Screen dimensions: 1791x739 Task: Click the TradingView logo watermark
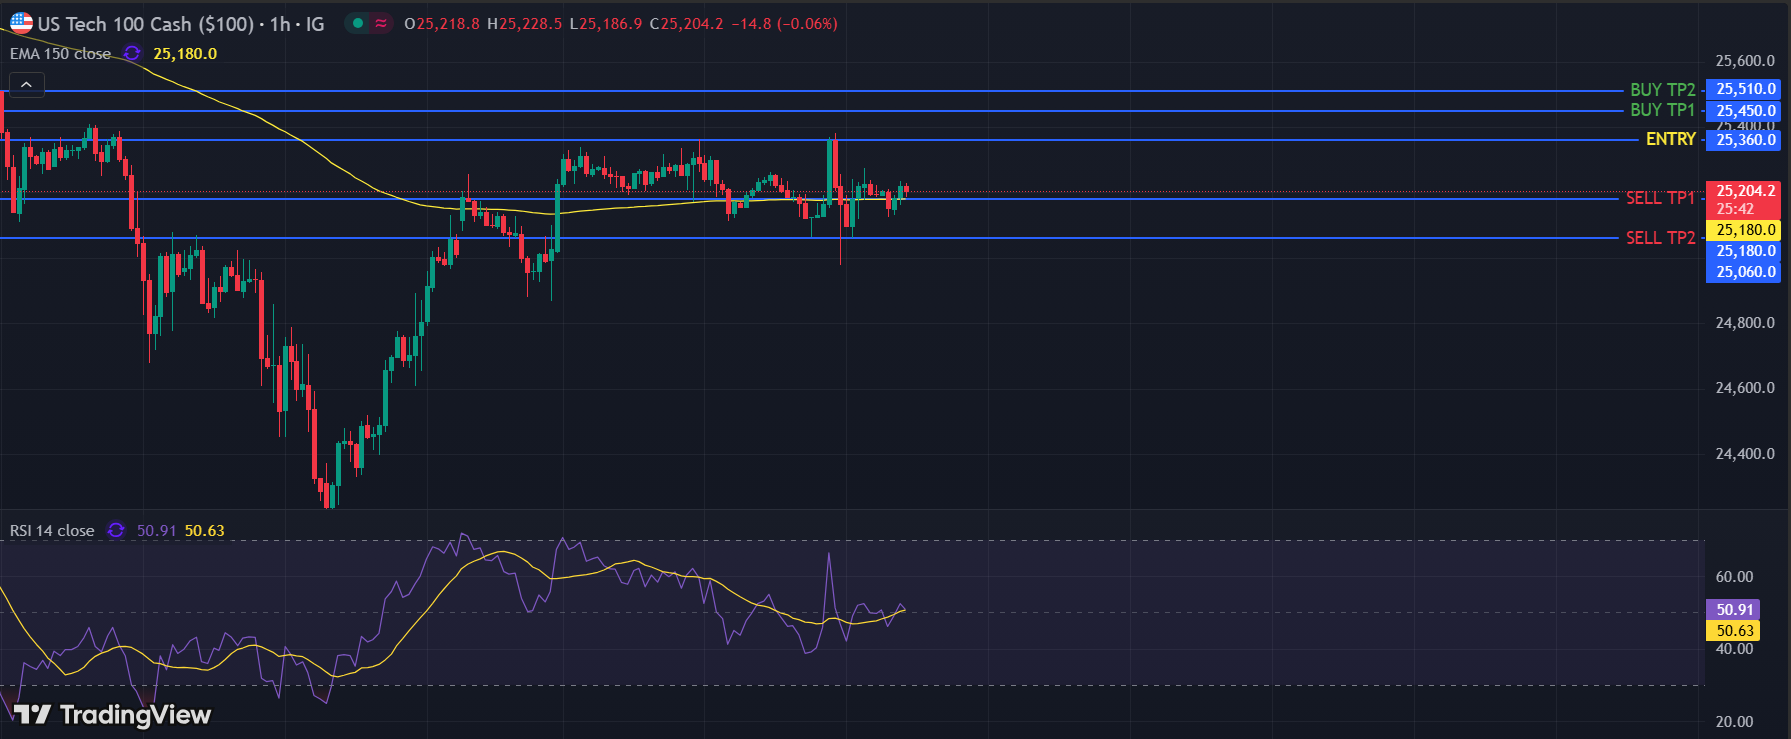112,714
